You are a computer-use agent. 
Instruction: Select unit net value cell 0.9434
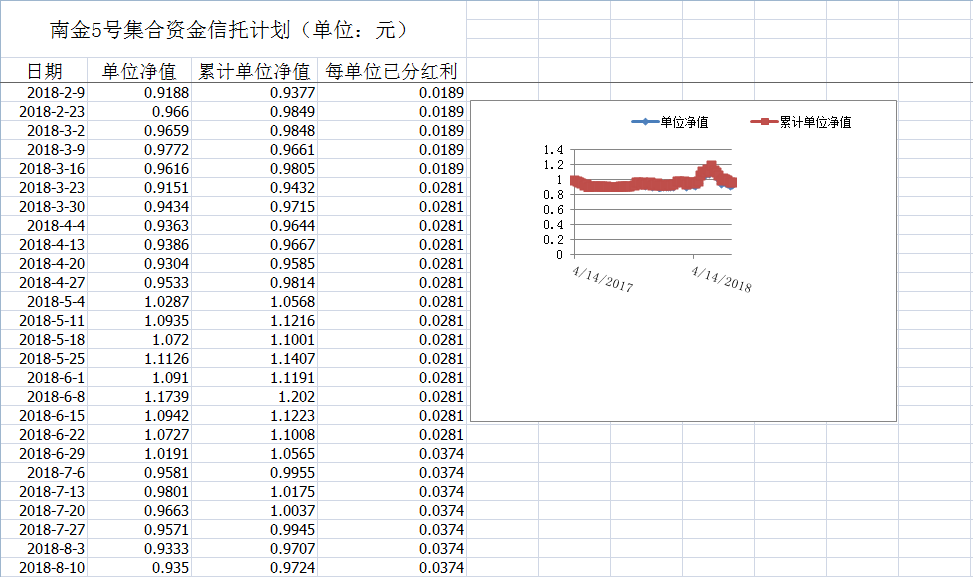pyautogui.click(x=140, y=207)
